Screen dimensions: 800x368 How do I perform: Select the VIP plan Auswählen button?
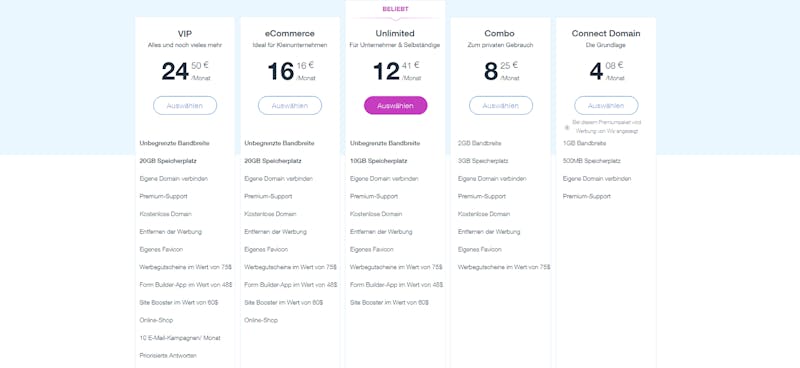185,106
